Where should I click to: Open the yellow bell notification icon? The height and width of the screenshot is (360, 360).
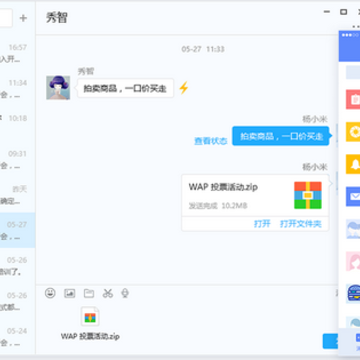[353, 164]
